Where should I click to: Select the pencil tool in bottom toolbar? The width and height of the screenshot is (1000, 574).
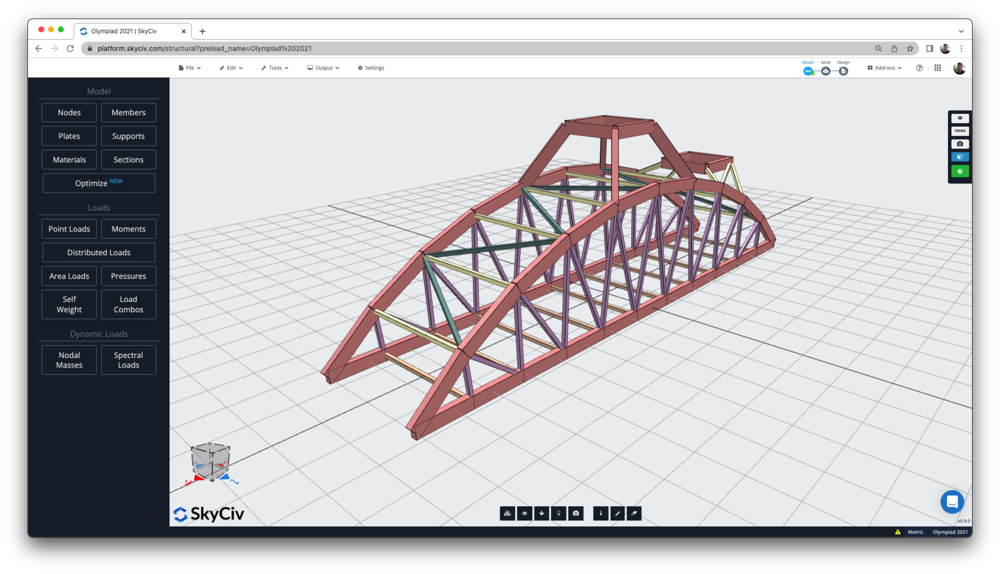pyautogui.click(x=617, y=513)
